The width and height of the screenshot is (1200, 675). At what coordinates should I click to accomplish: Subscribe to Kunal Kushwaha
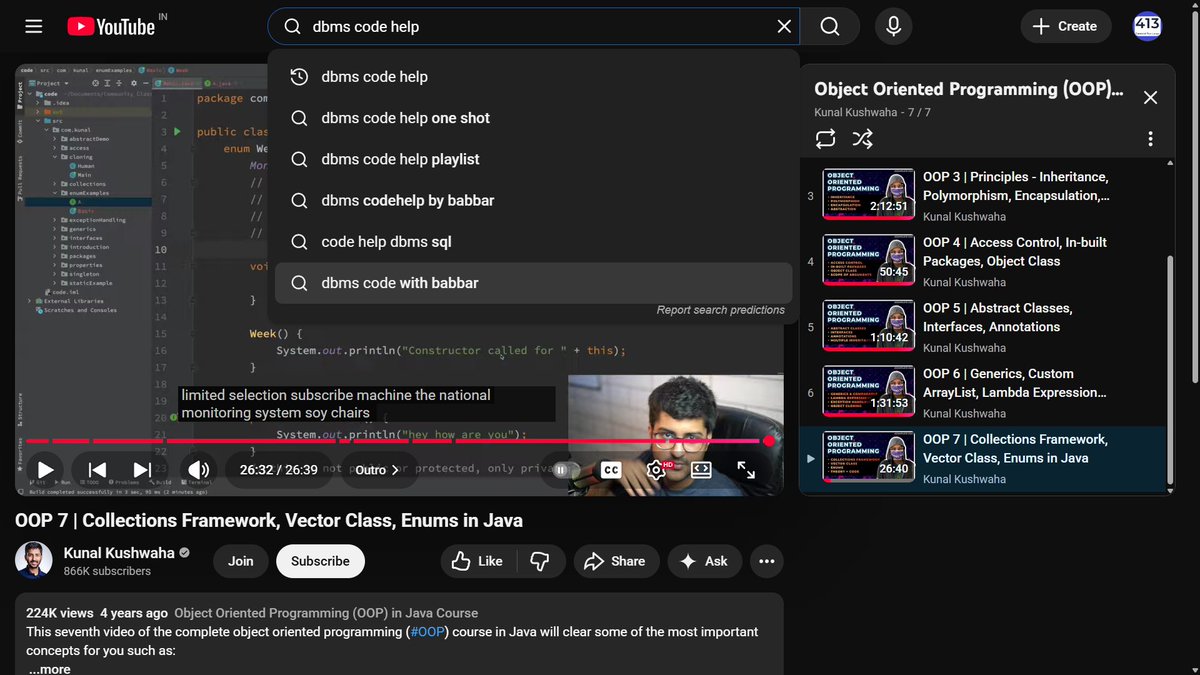point(320,561)
